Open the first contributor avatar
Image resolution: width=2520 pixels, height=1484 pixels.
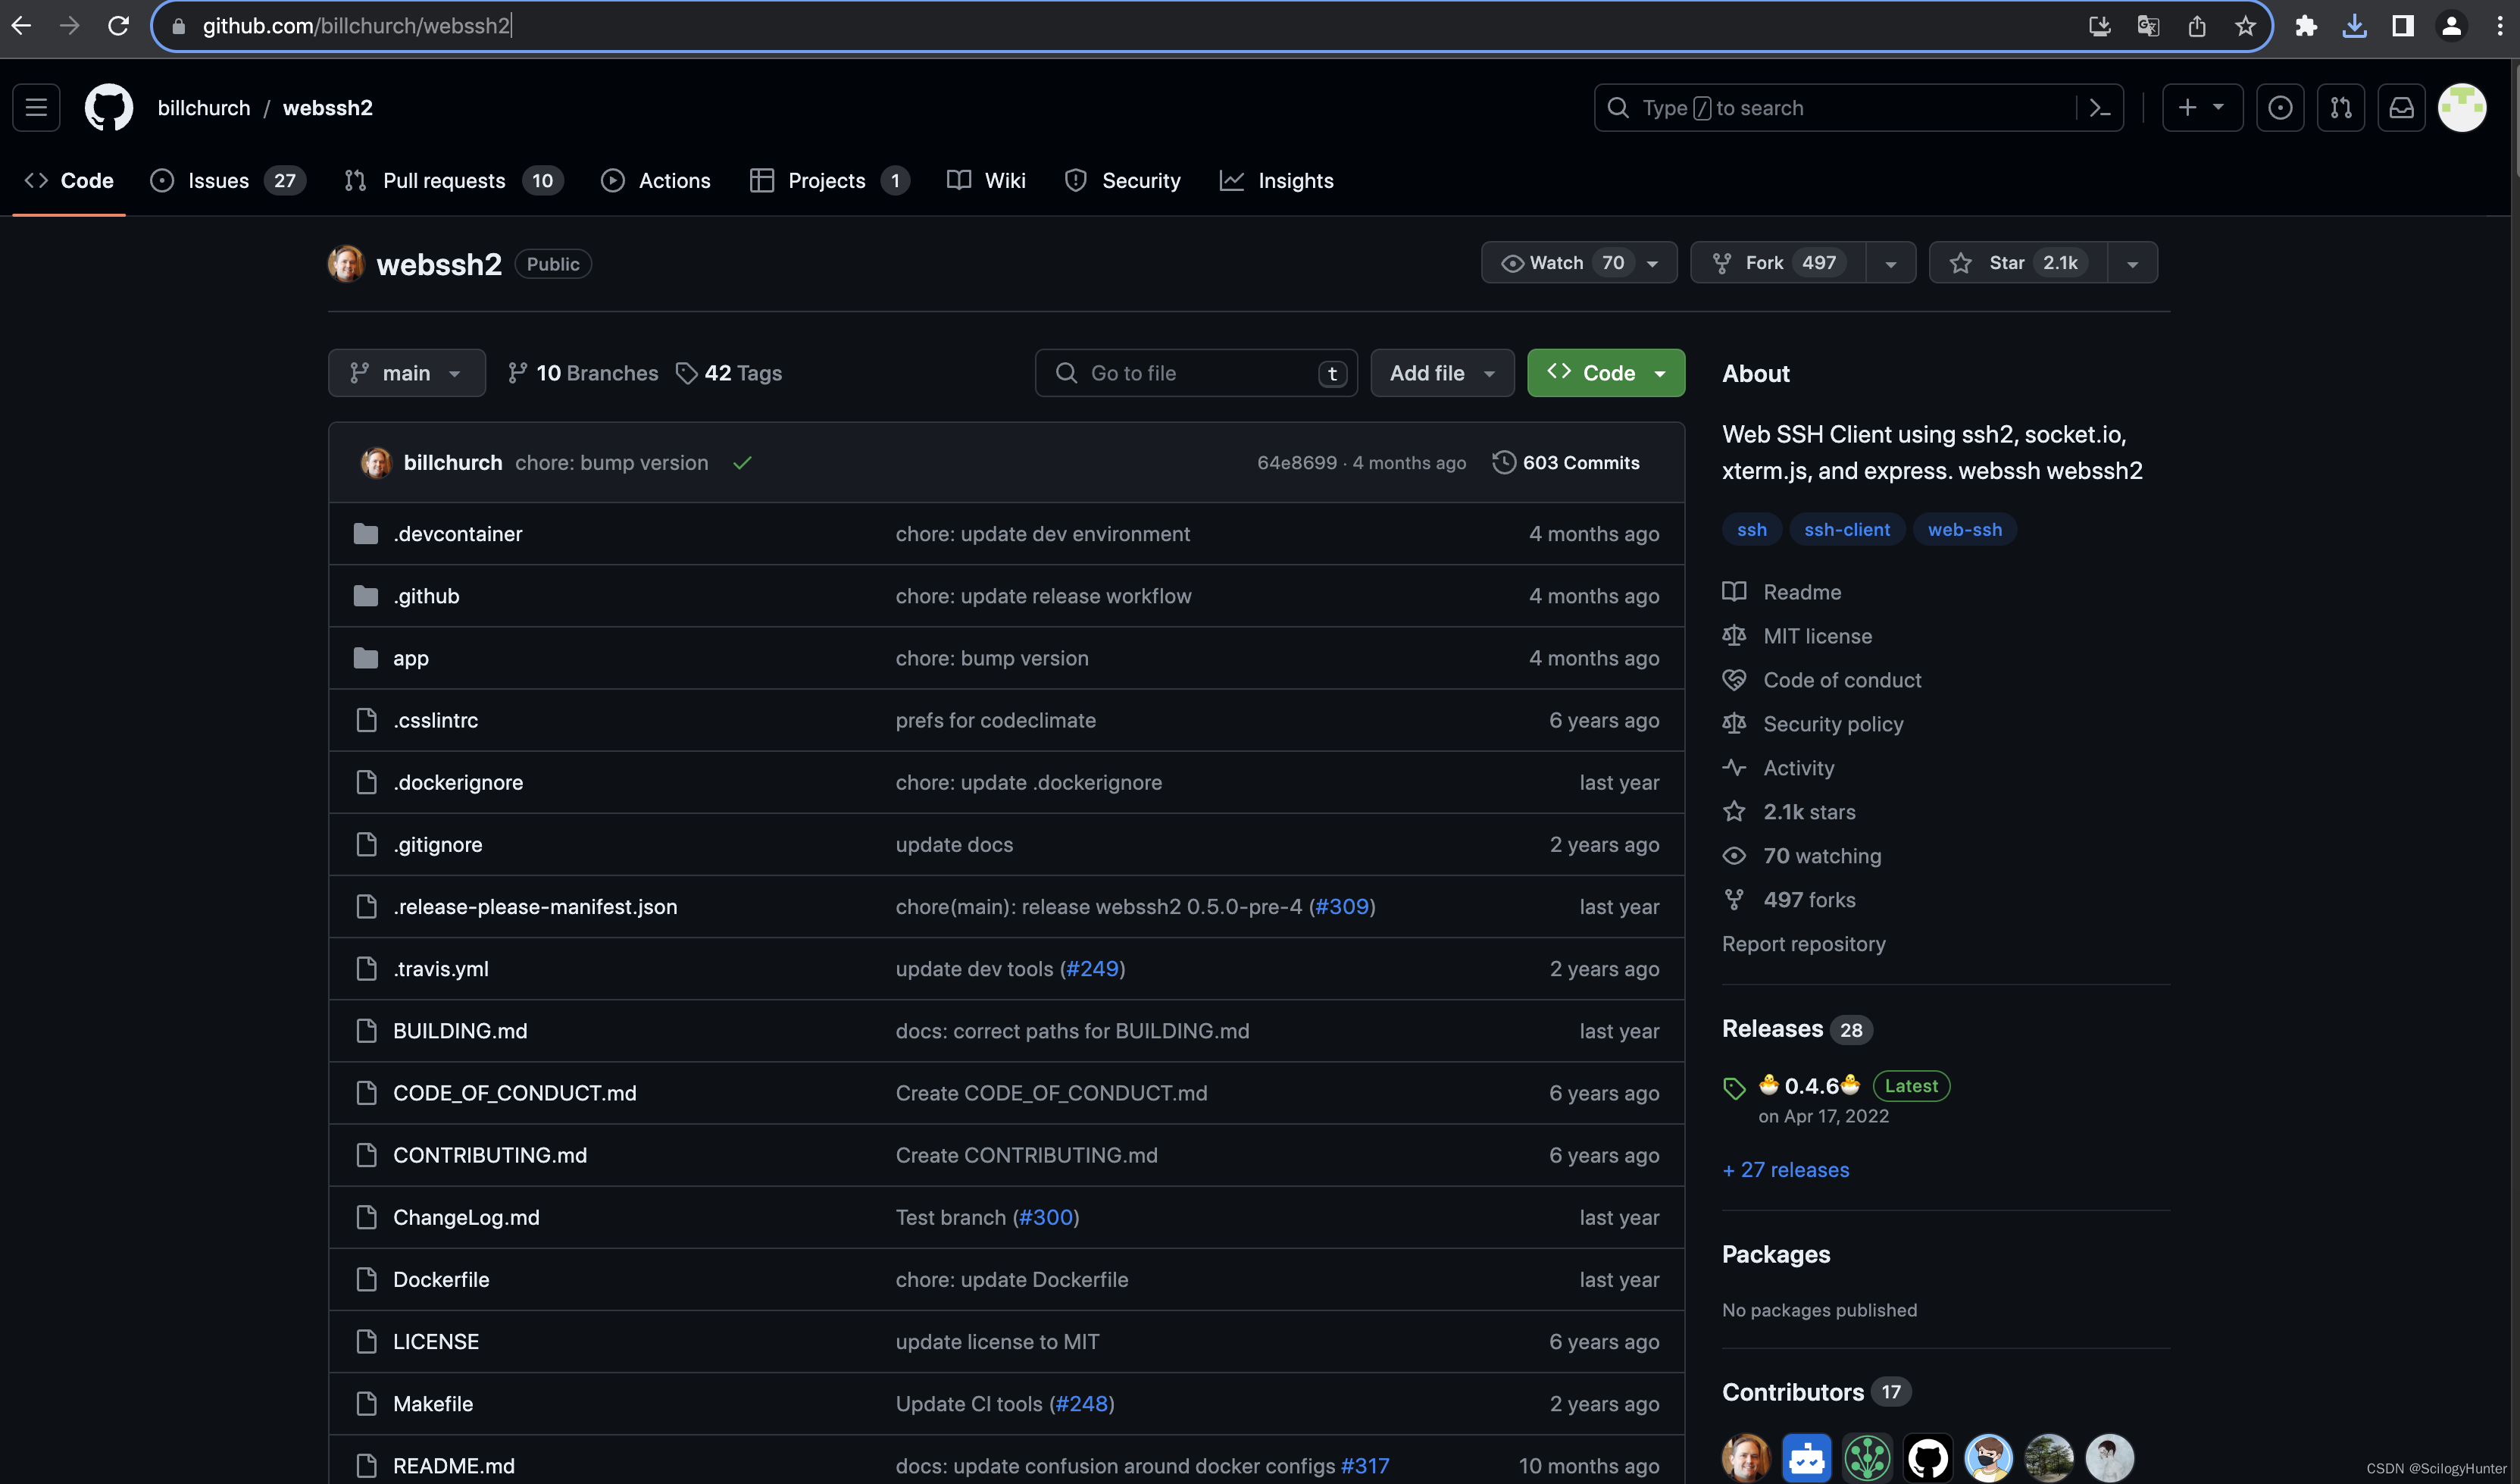1746,1457
